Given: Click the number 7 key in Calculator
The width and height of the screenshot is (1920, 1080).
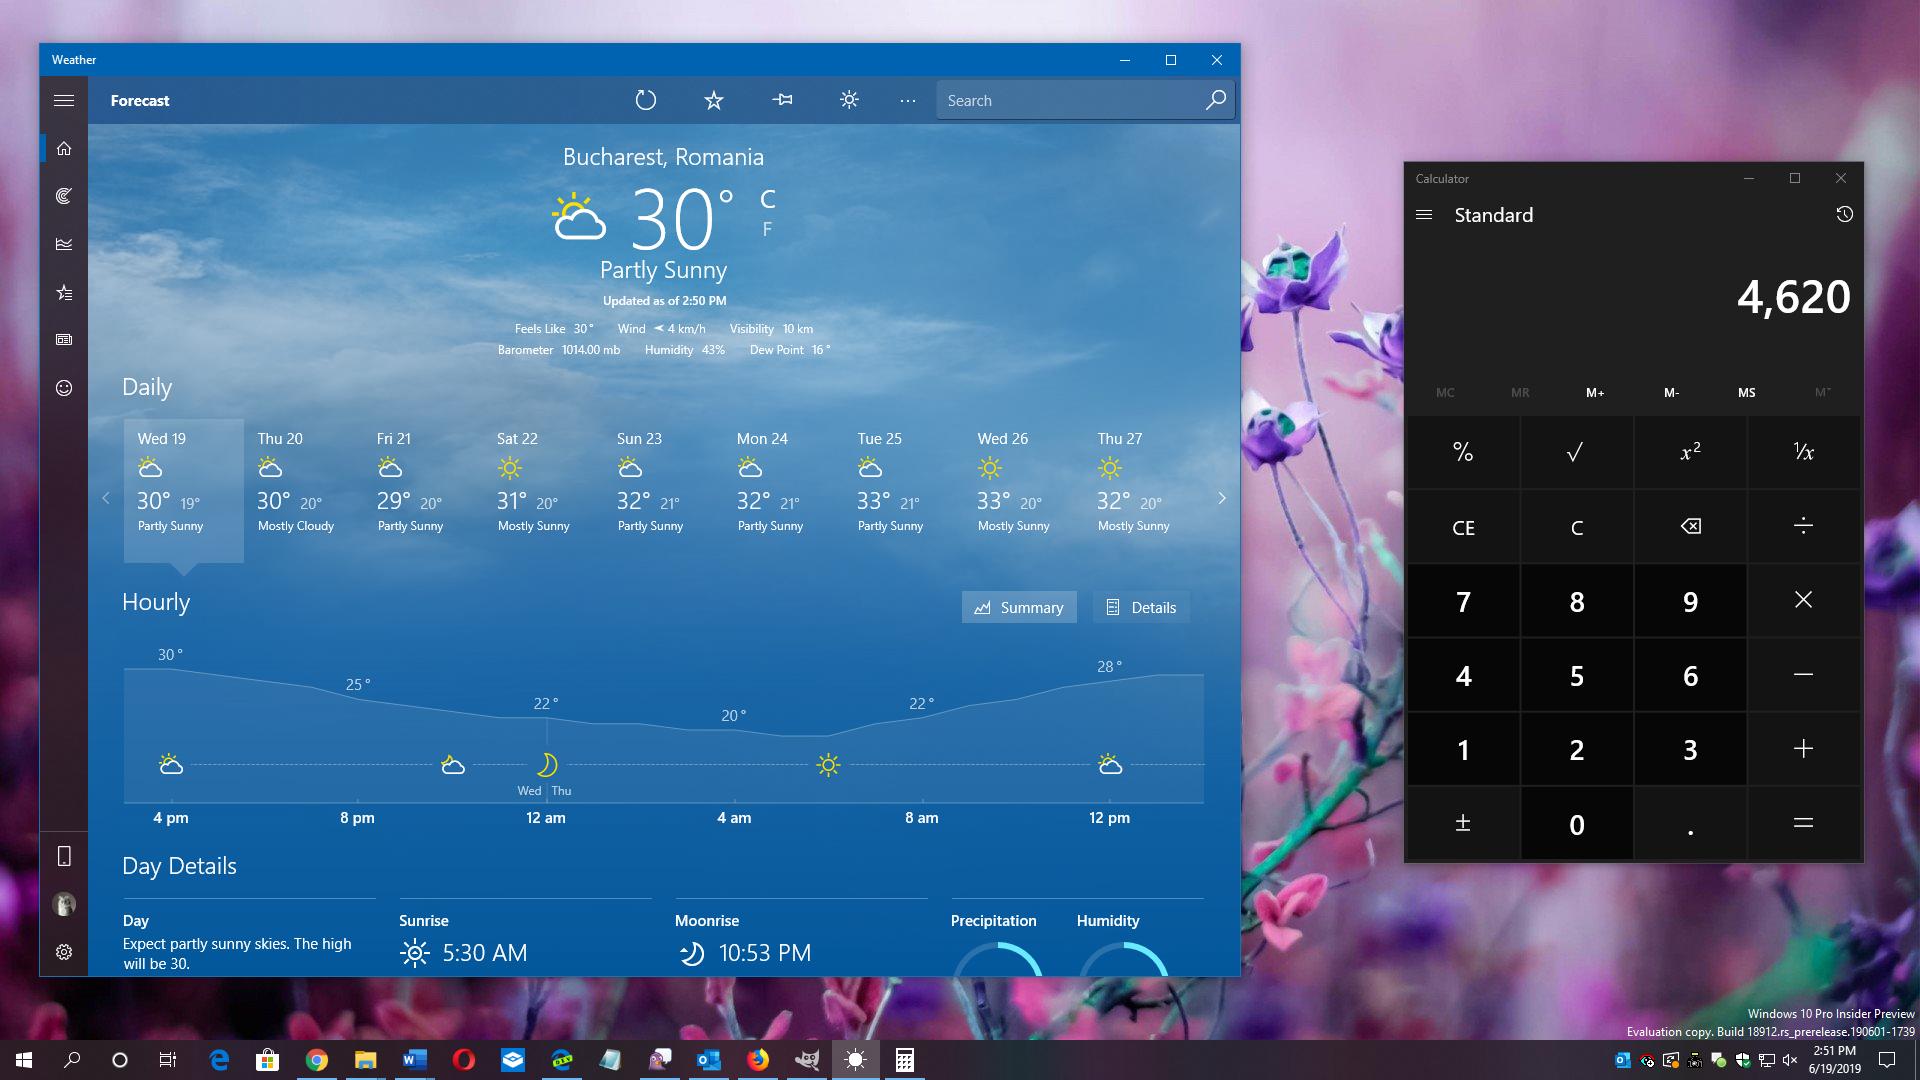Looking at the screenshot, I should [x=1463, y=601].
